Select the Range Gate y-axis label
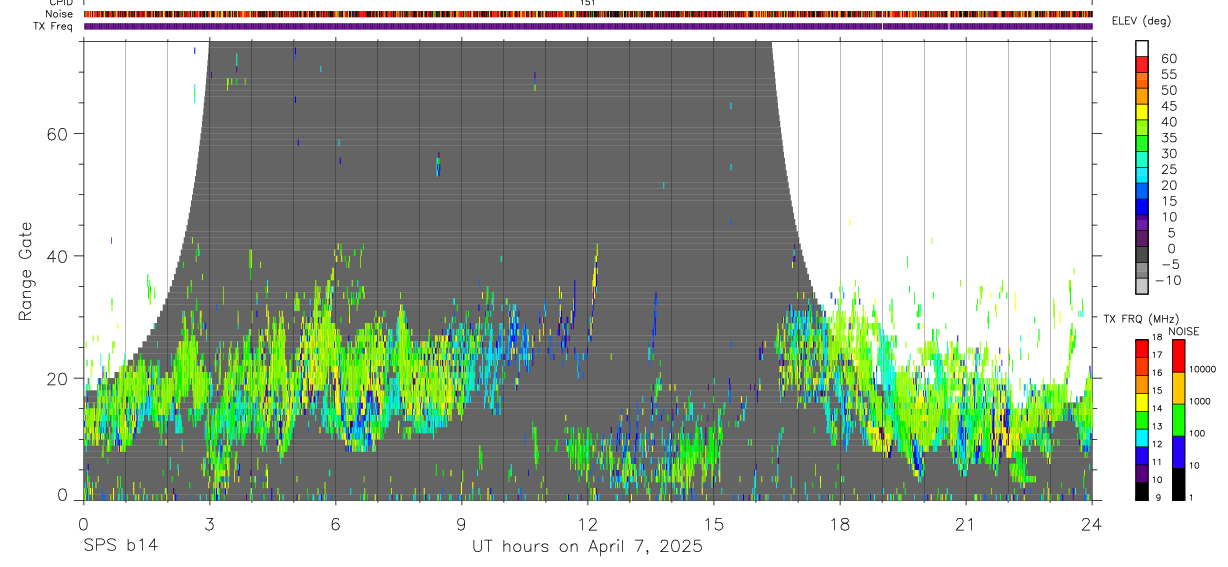The width and height of the screenshot is (1228, 567). (x=25, y=271)
